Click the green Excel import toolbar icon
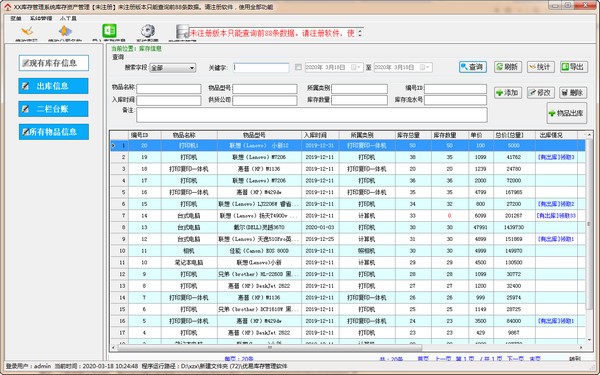This screenshot has height=375, width=600. pos(109,31)
